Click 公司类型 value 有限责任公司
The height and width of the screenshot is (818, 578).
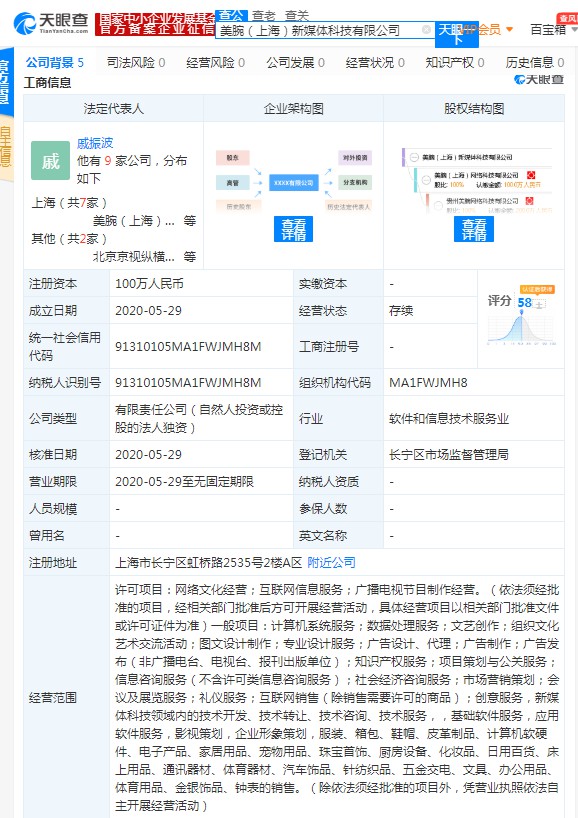coord(199,418)
